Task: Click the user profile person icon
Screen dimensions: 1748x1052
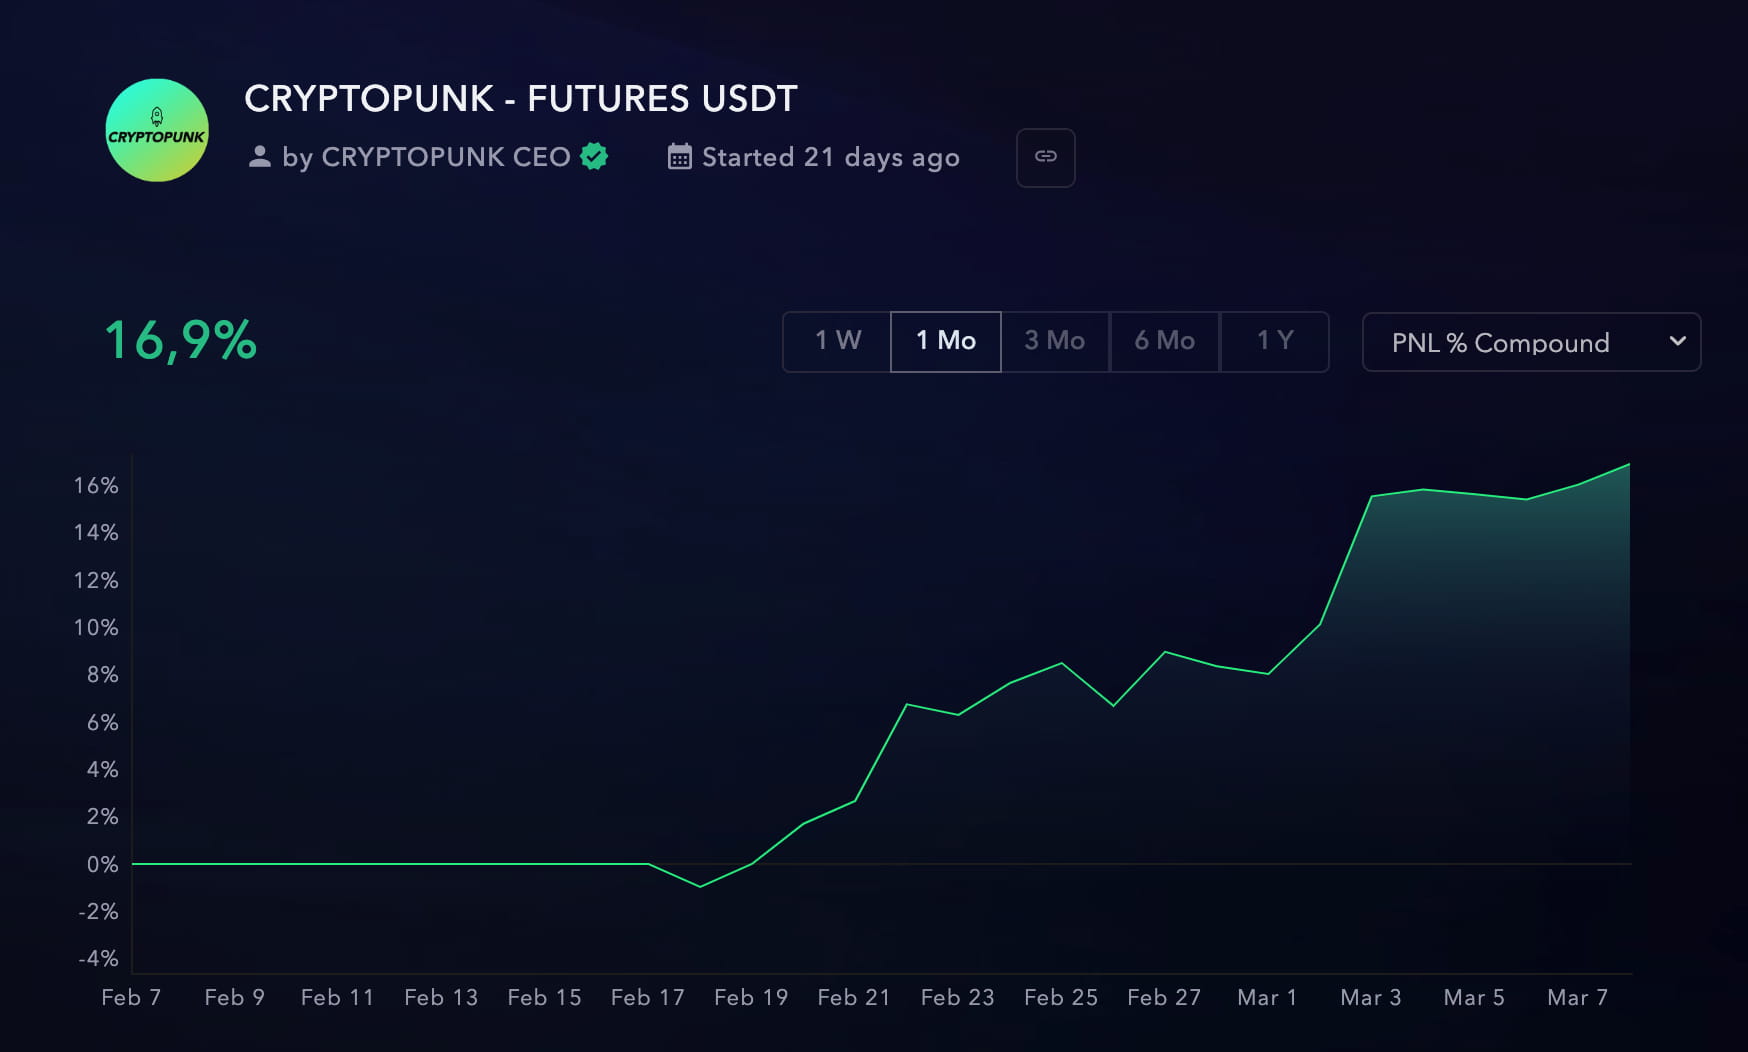Action: click(x=259, y=156)
